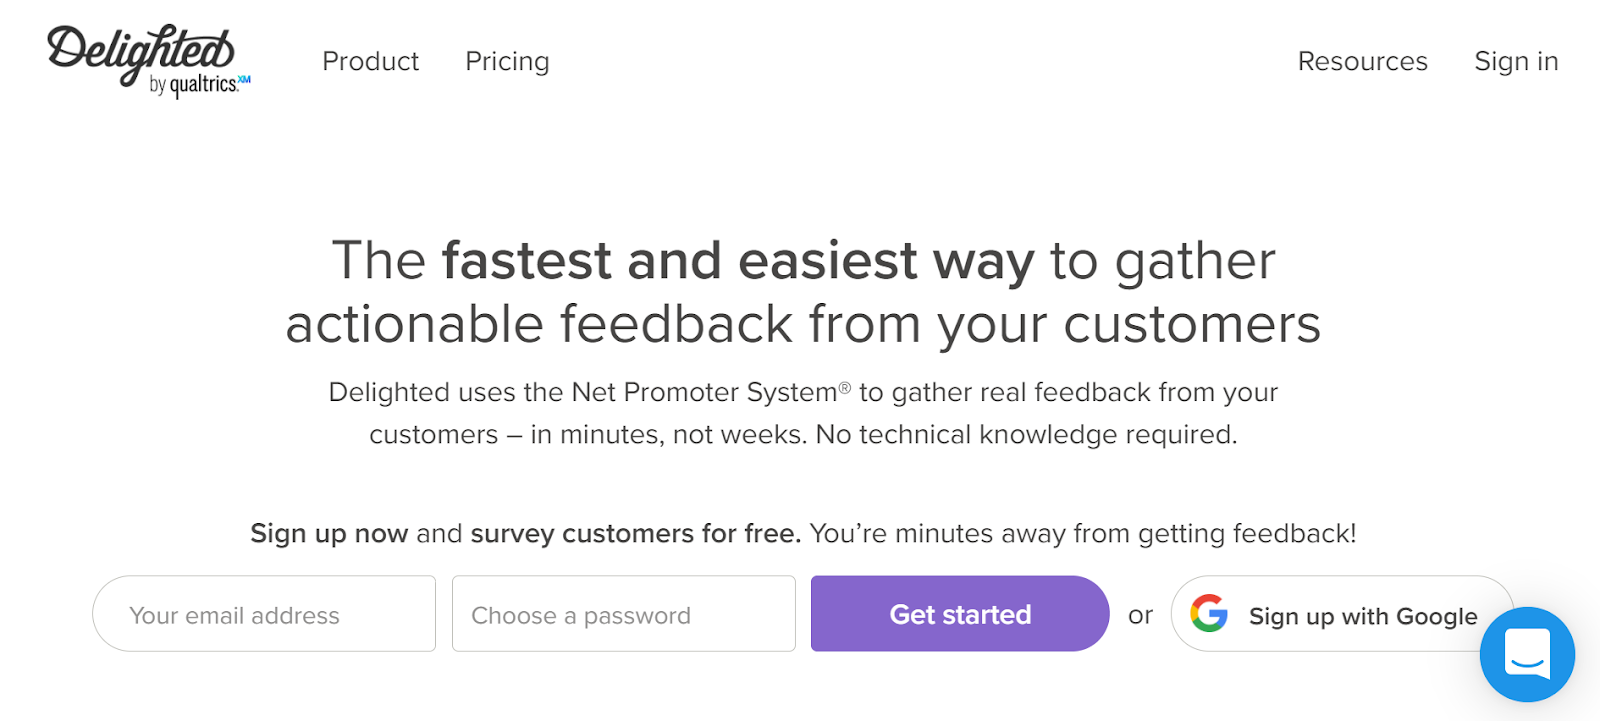Open the Resources menu
The image size is (1600, 721).
pyautogui.click(x=1362, y=62)
